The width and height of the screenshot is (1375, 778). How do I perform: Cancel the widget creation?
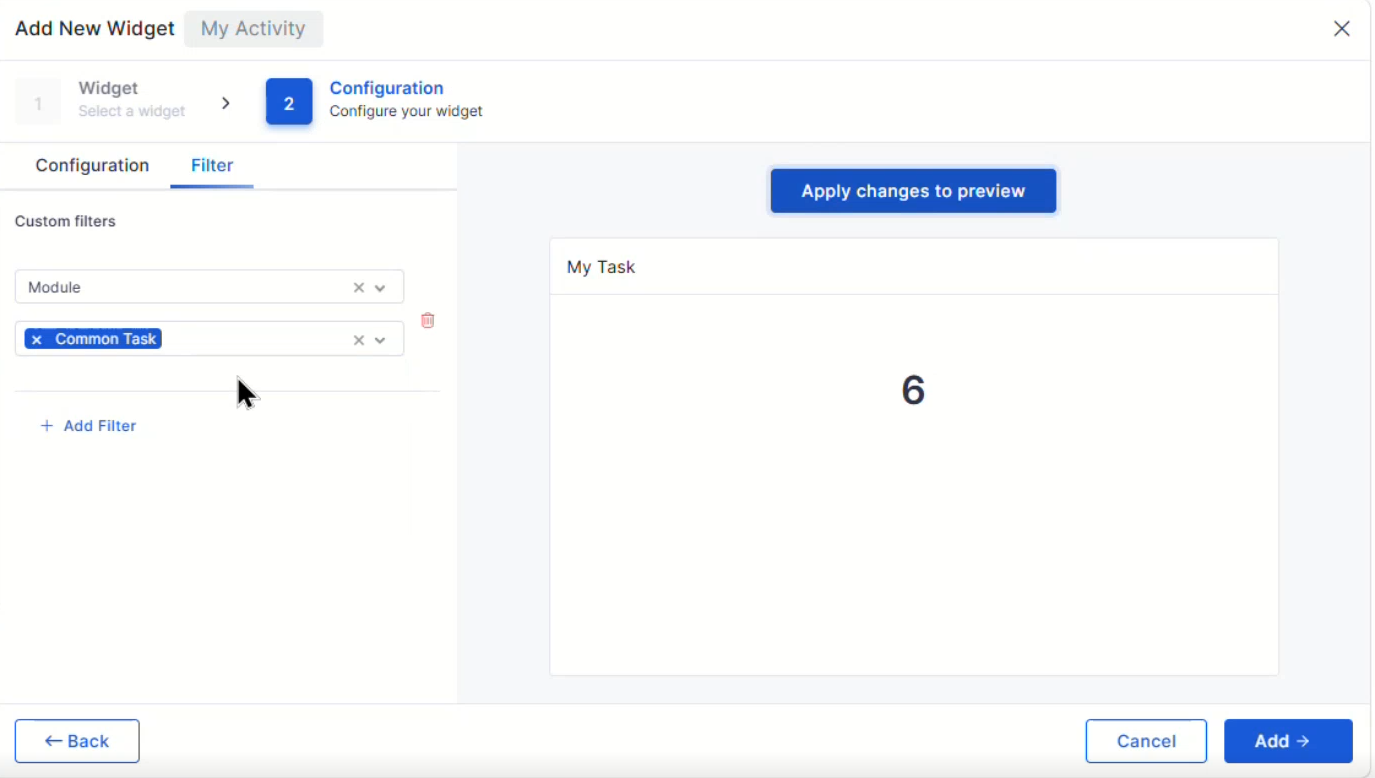tap(1146, 741)
